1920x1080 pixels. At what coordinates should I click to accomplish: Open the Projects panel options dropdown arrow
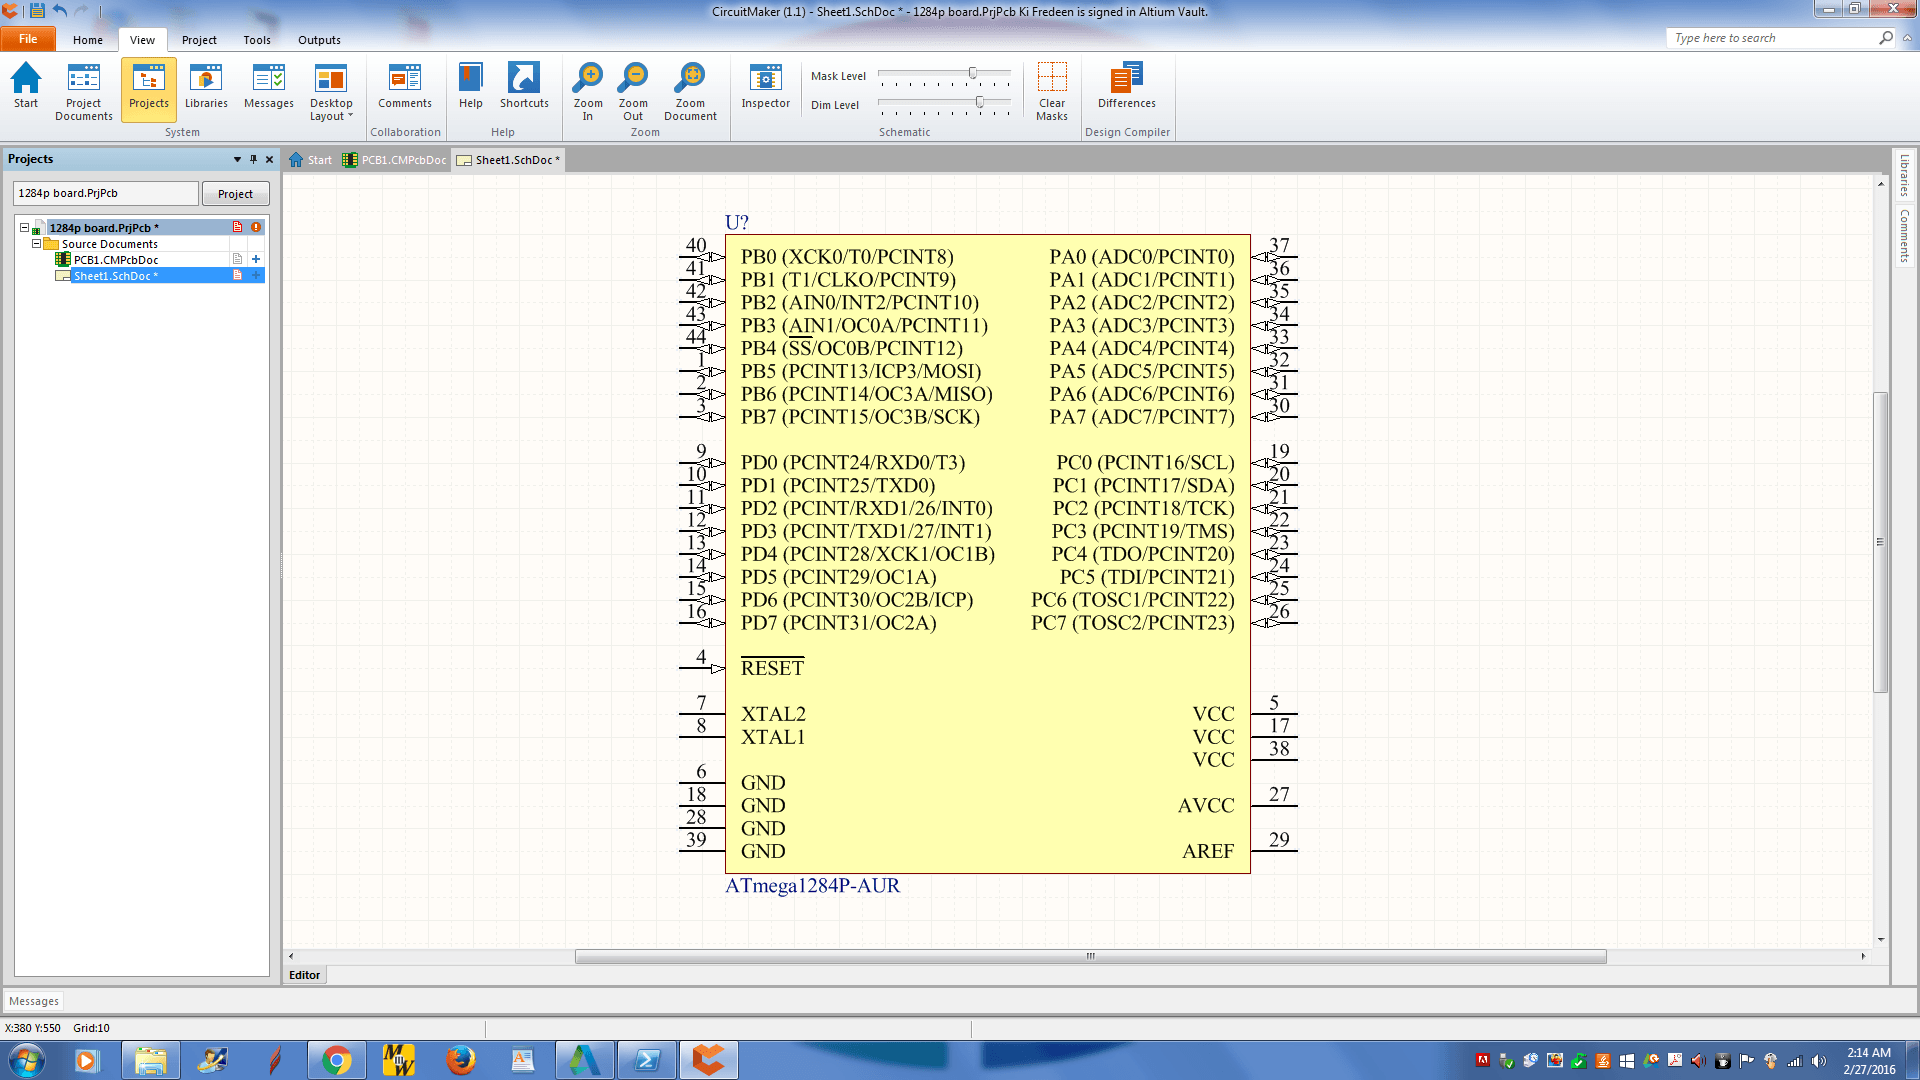[237, 159]
